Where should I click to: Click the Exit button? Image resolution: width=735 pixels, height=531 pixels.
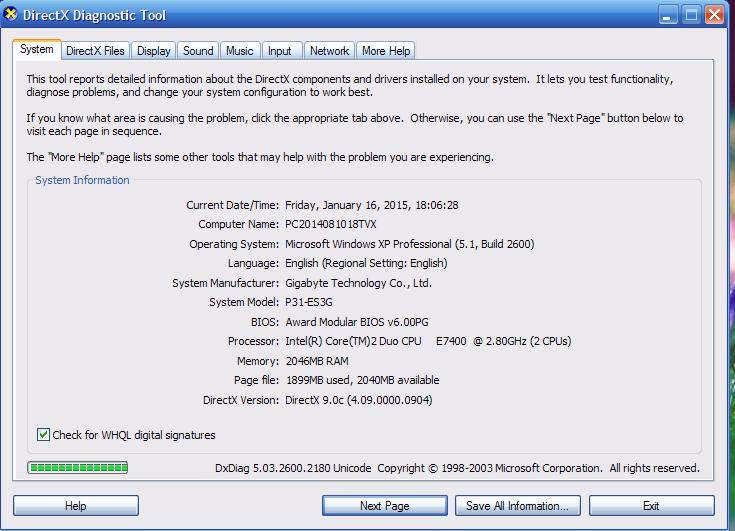click(652, 506)
